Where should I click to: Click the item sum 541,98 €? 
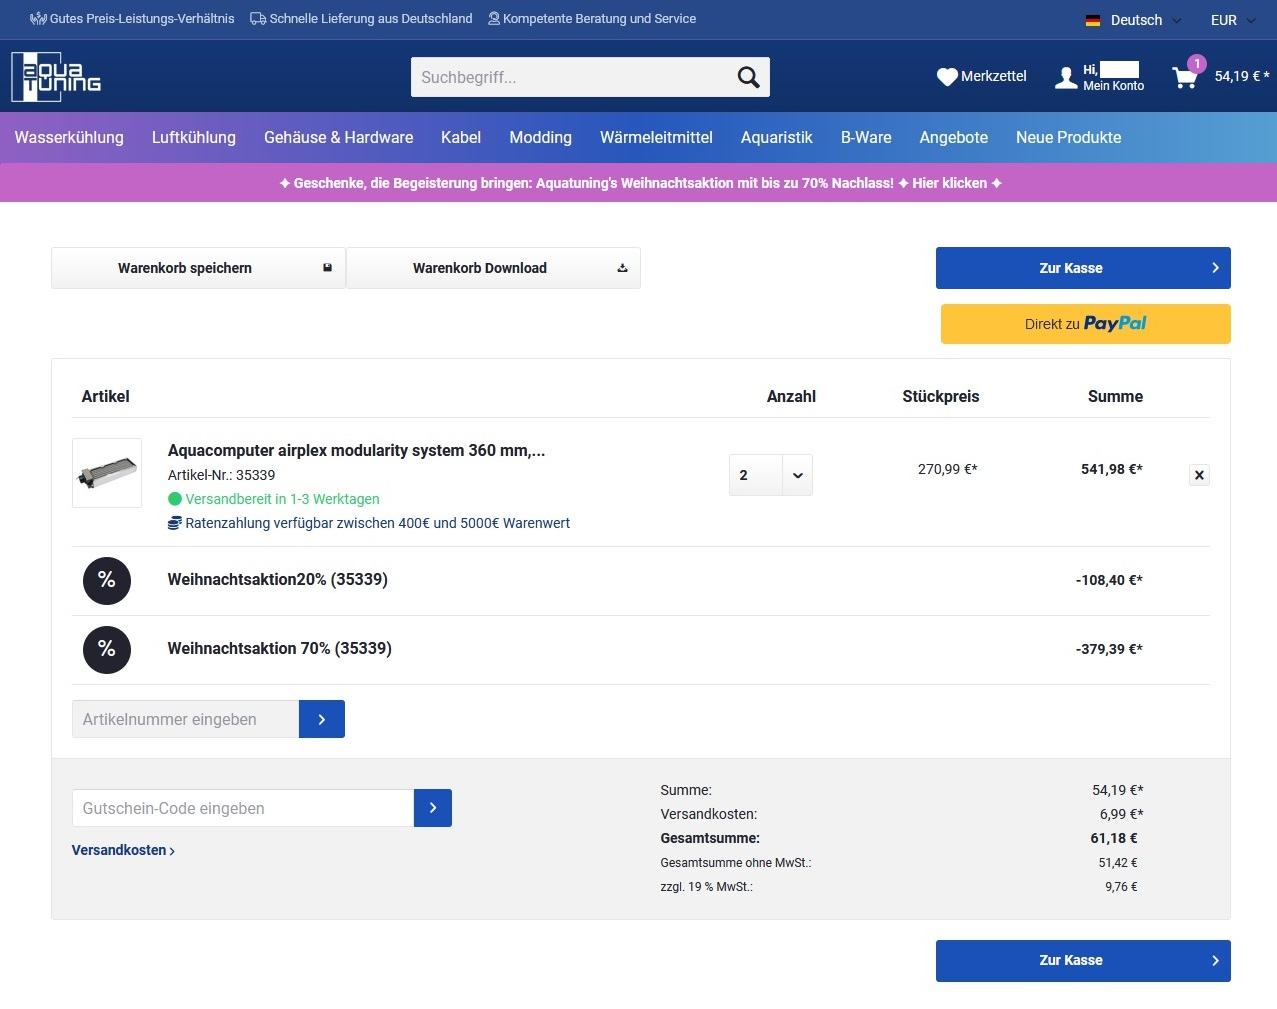[1111, 469]
